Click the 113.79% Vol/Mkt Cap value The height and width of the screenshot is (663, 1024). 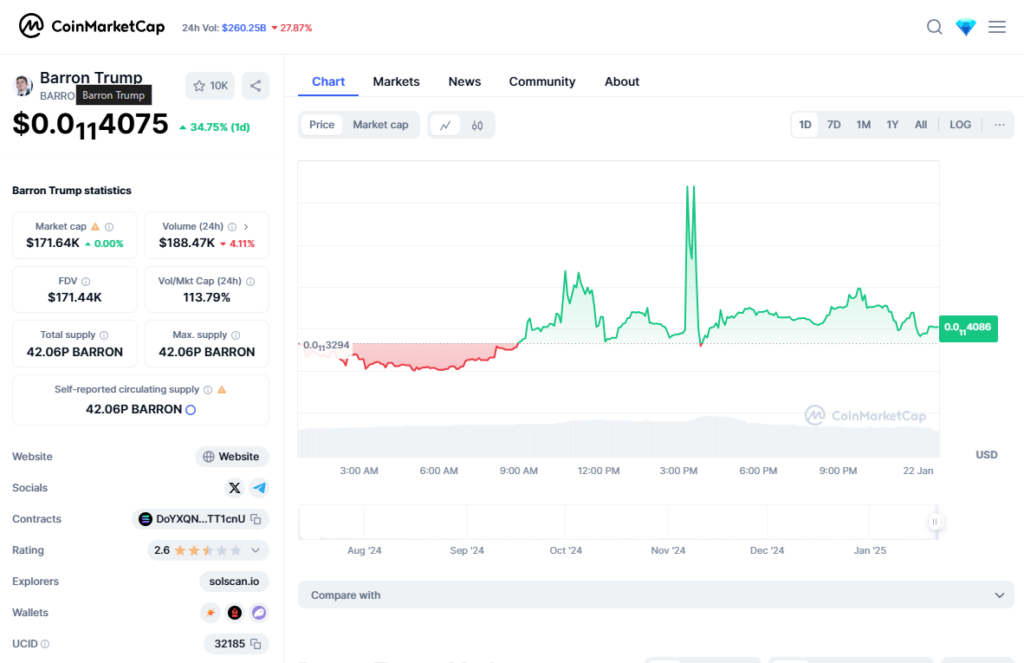pyautogui.click(x=206, y=298)
